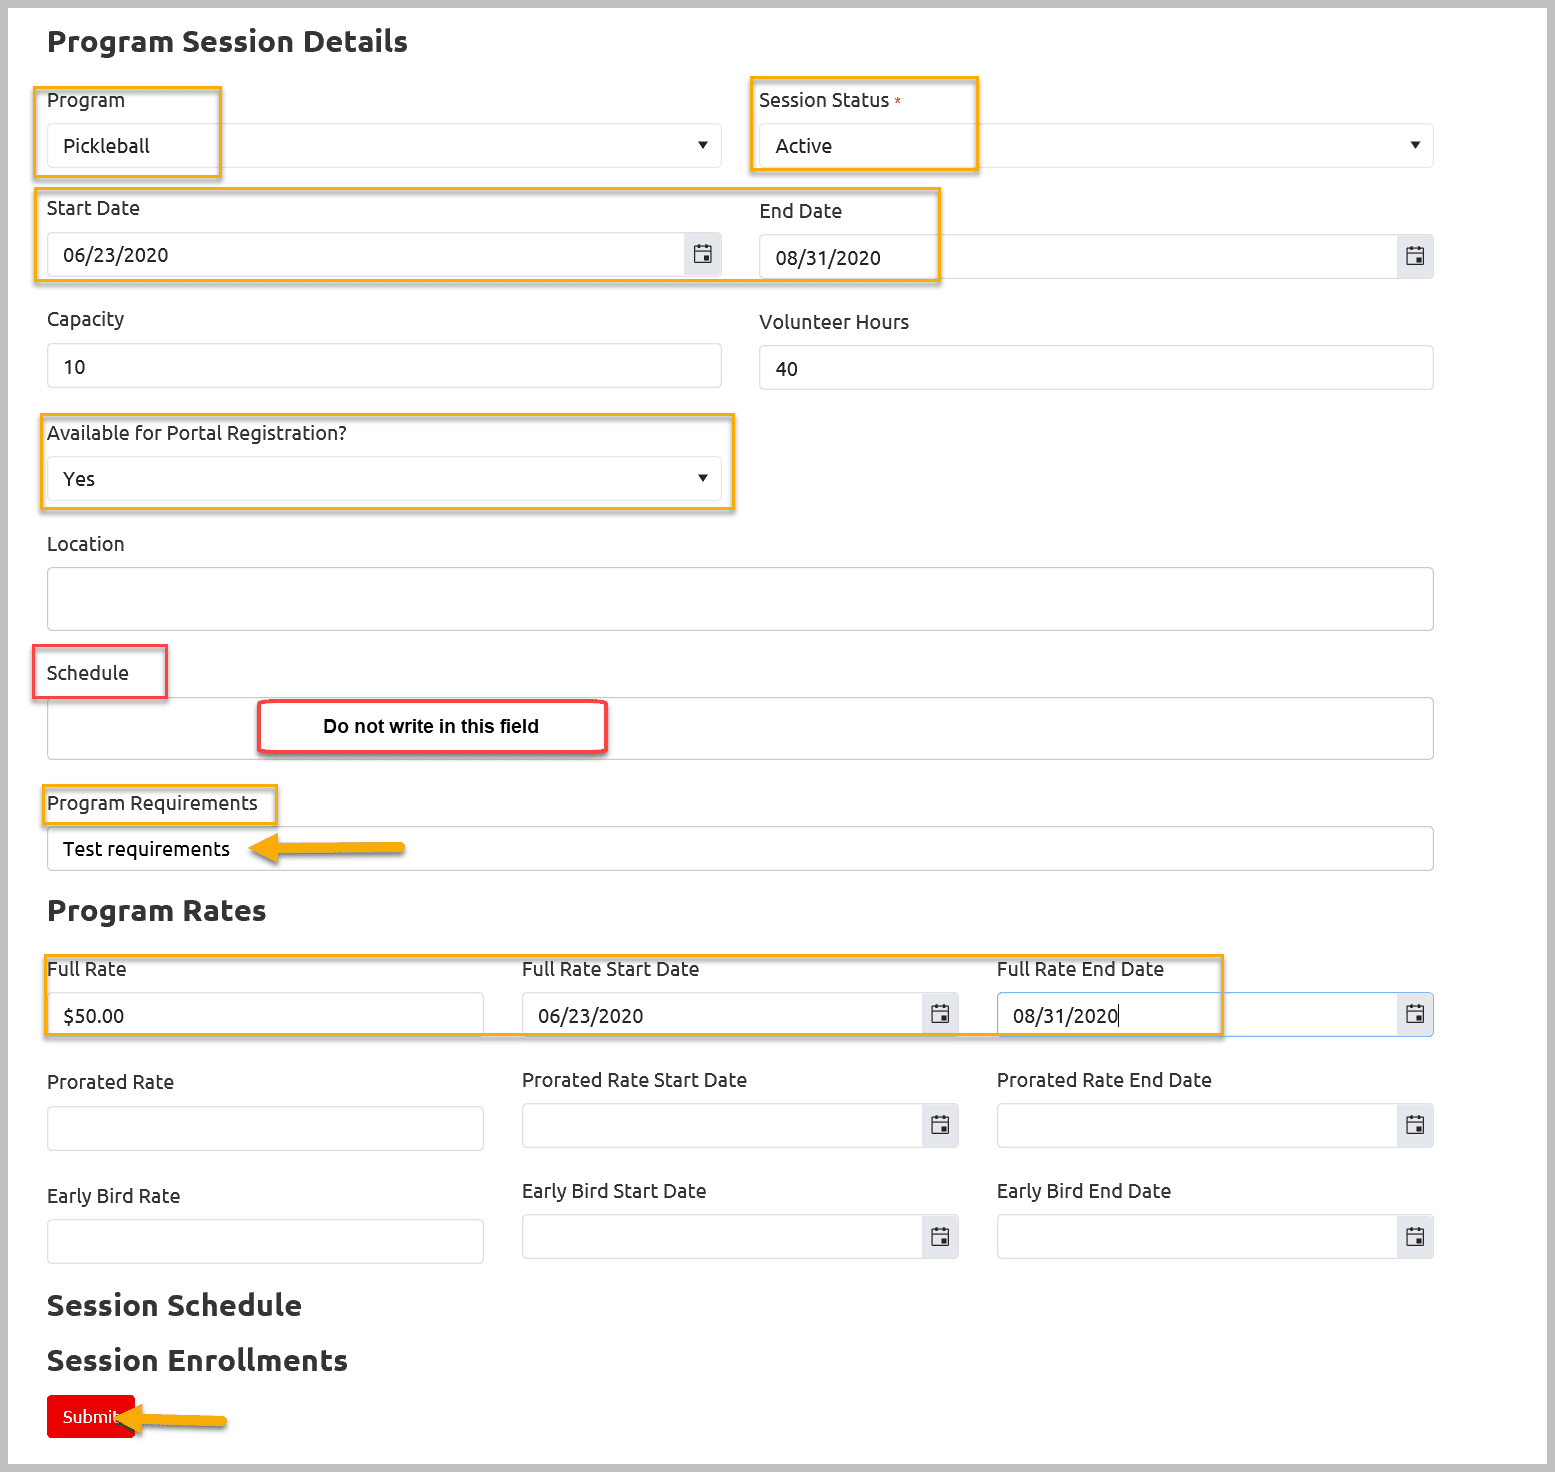This screenshot has width=1555, height=1472.
Task: Click the Early Bird End Date field
Action: [x=1197, y=1237]
